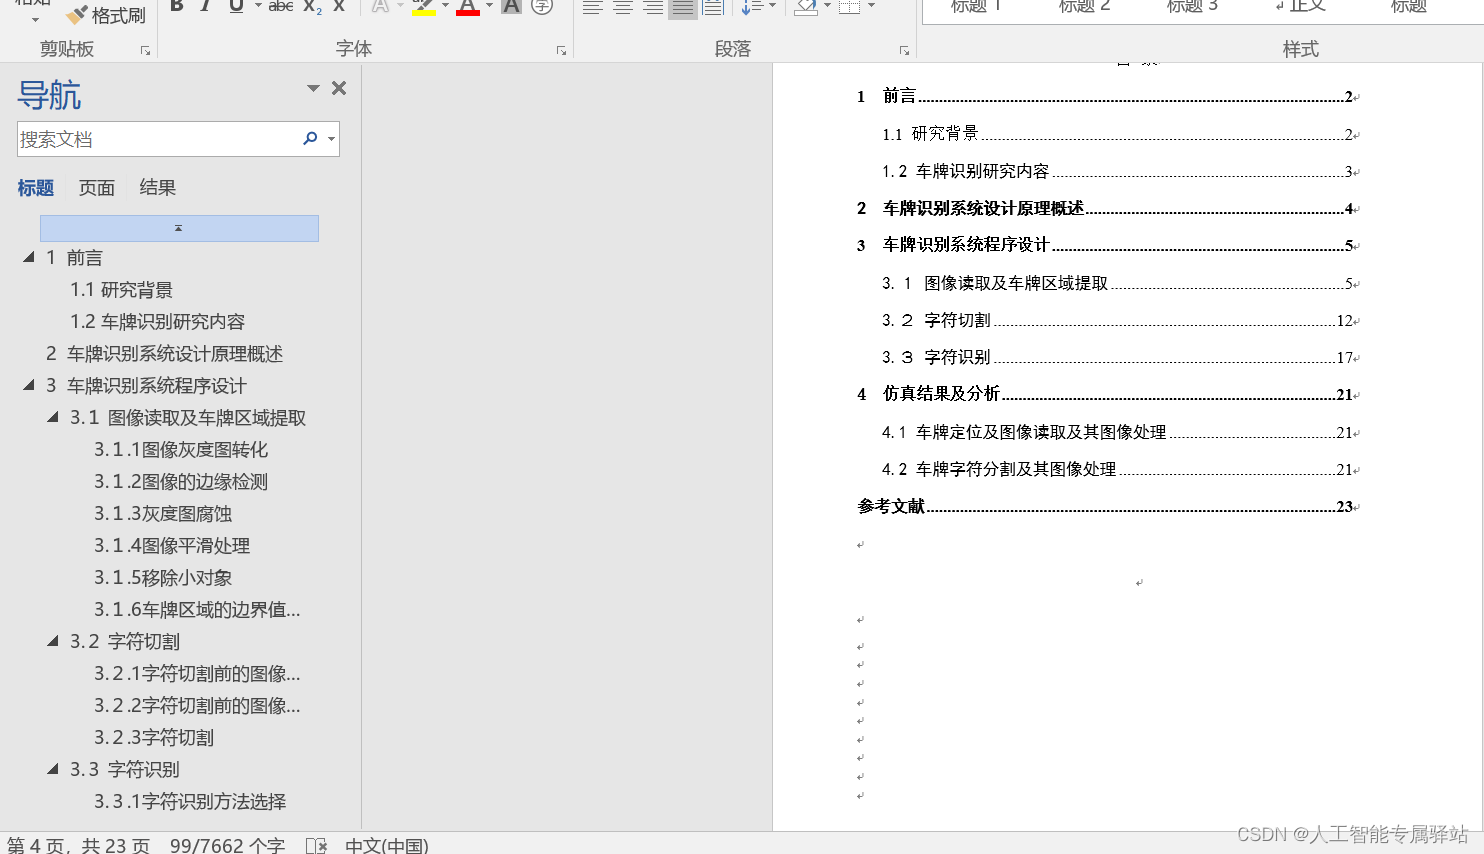Viewport: 1484px width, 854px height.
Task: Go to heading '3.1.5移除小对象'
Action: (163, 577)
